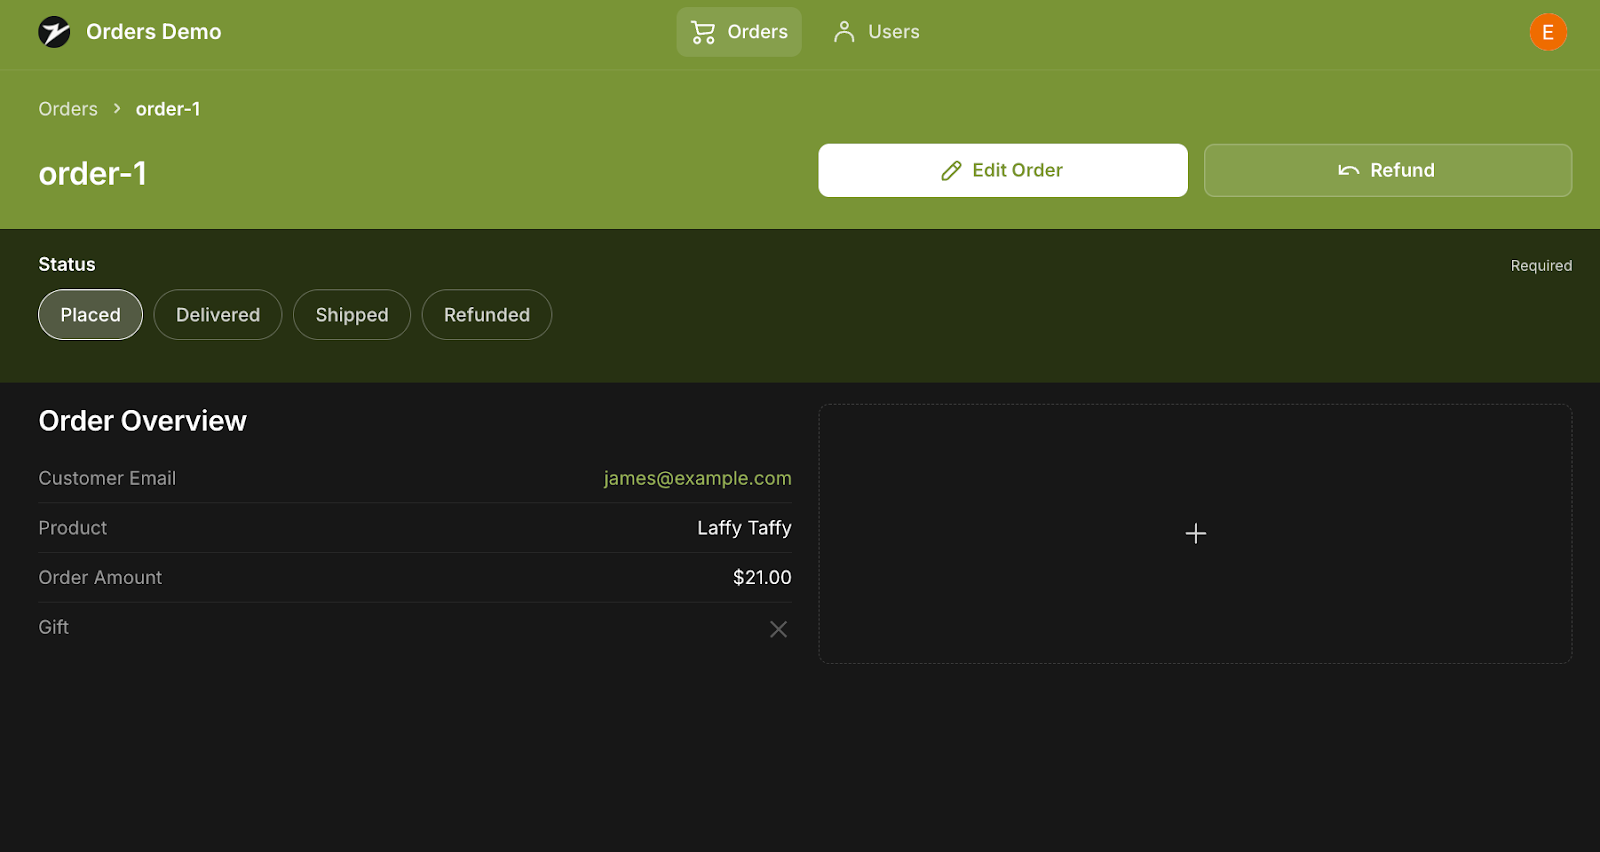Click the Product label
1600x852 pixels.
click(x=72, y=528)
